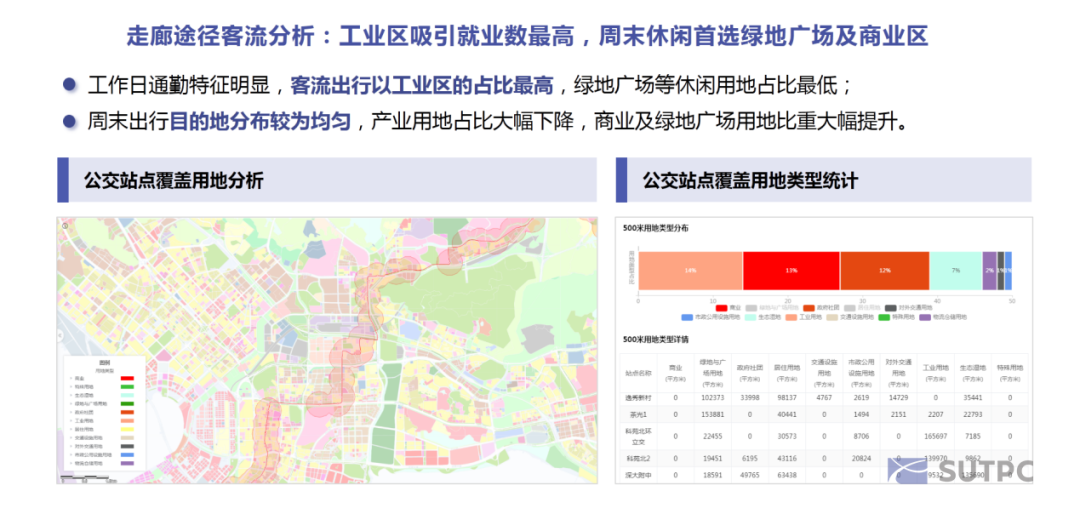Toggle 物流仓储用地 in the chart legend

pyautogui.click(x=943, y=317)
